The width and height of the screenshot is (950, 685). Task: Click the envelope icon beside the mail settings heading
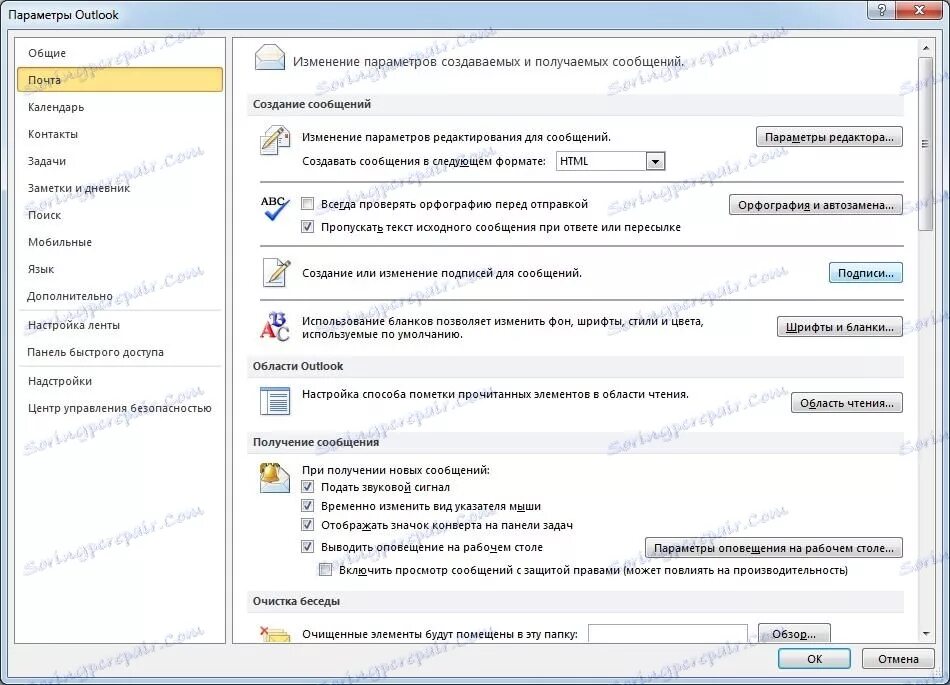[270, 59]
